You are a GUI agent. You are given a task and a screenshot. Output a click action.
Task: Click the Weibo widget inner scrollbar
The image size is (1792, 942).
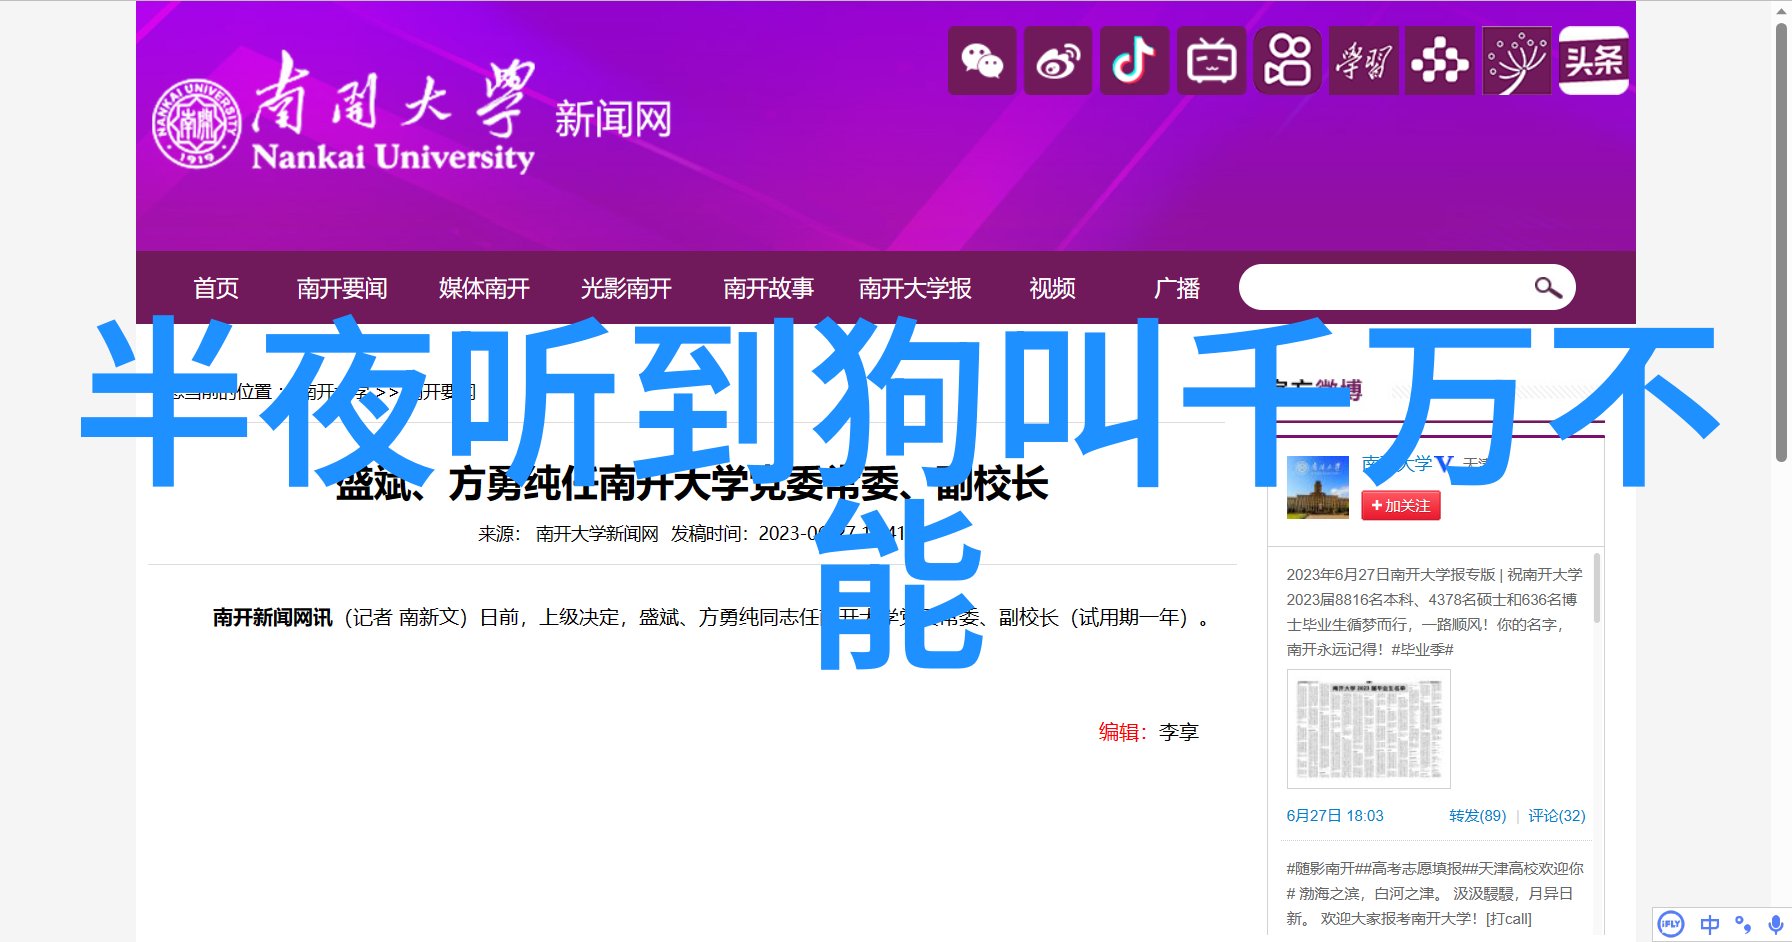point(1597,588)
